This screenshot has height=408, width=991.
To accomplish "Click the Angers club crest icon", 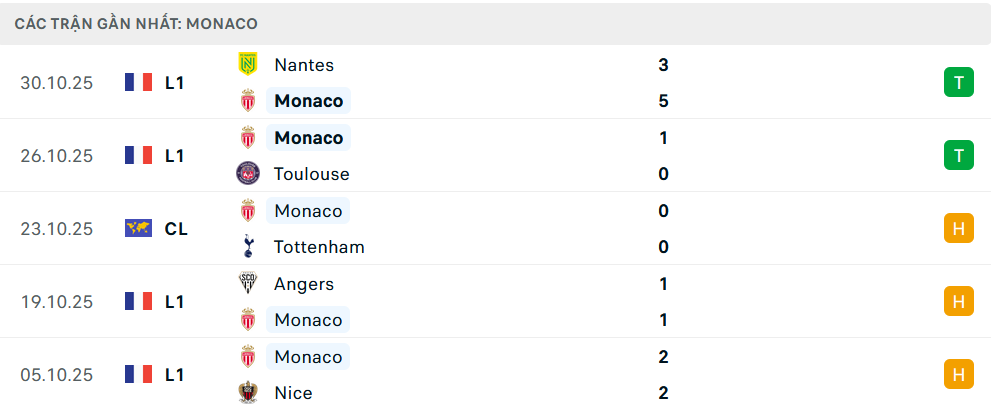I will 247,284.
